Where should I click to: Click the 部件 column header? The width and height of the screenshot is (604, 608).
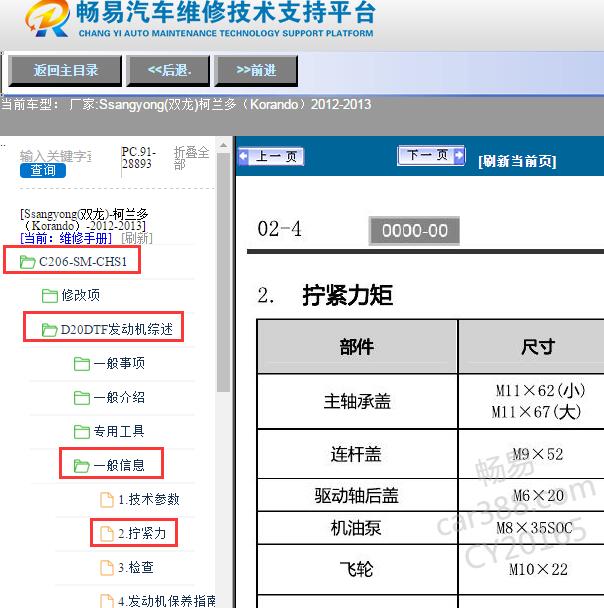click(x=357, y=347)
